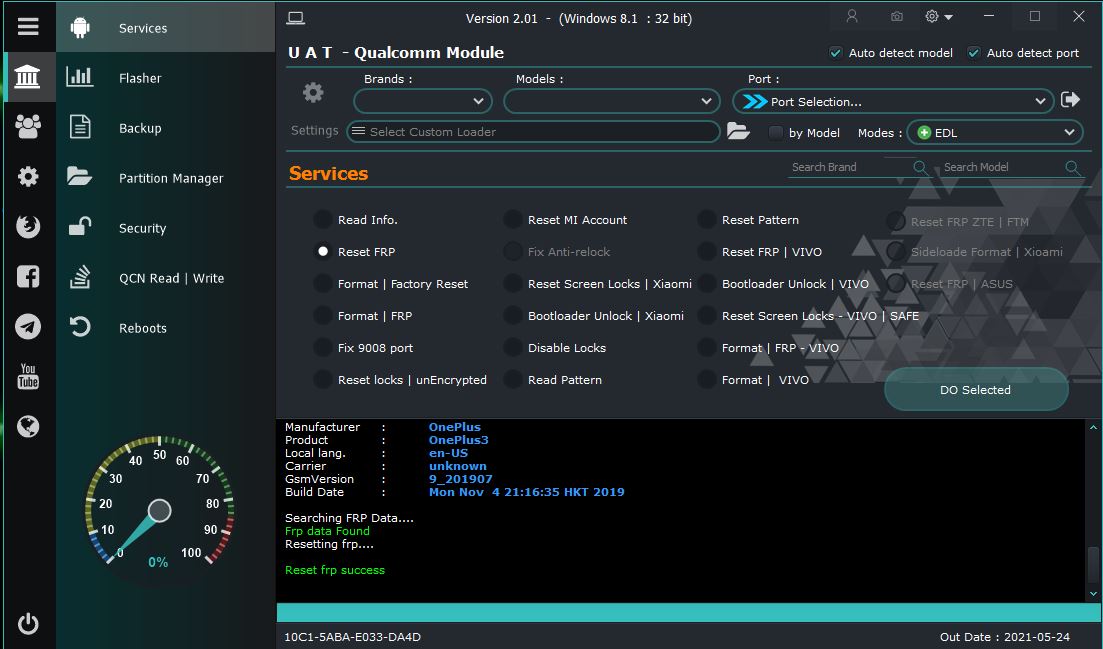
Task: Select Read Info. radio option
Action: tap(322, 219)
